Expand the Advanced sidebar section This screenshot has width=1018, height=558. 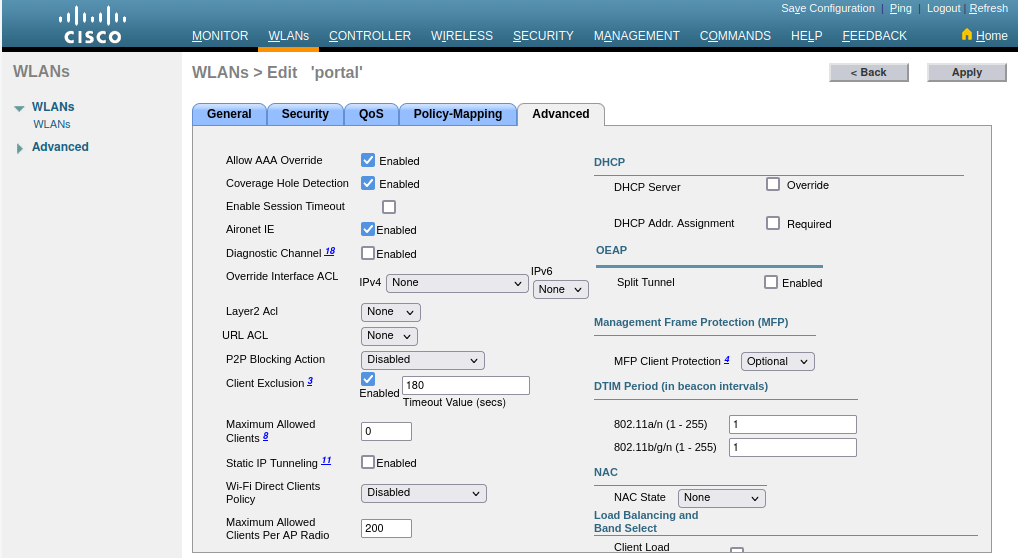pyautogui.click(x=19, y=148)
